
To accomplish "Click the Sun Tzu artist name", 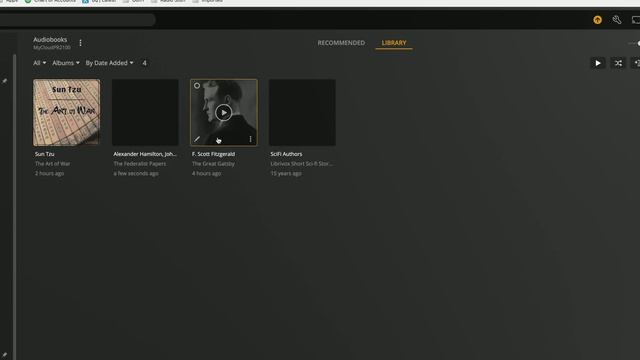I will click(x=44, y=154).
